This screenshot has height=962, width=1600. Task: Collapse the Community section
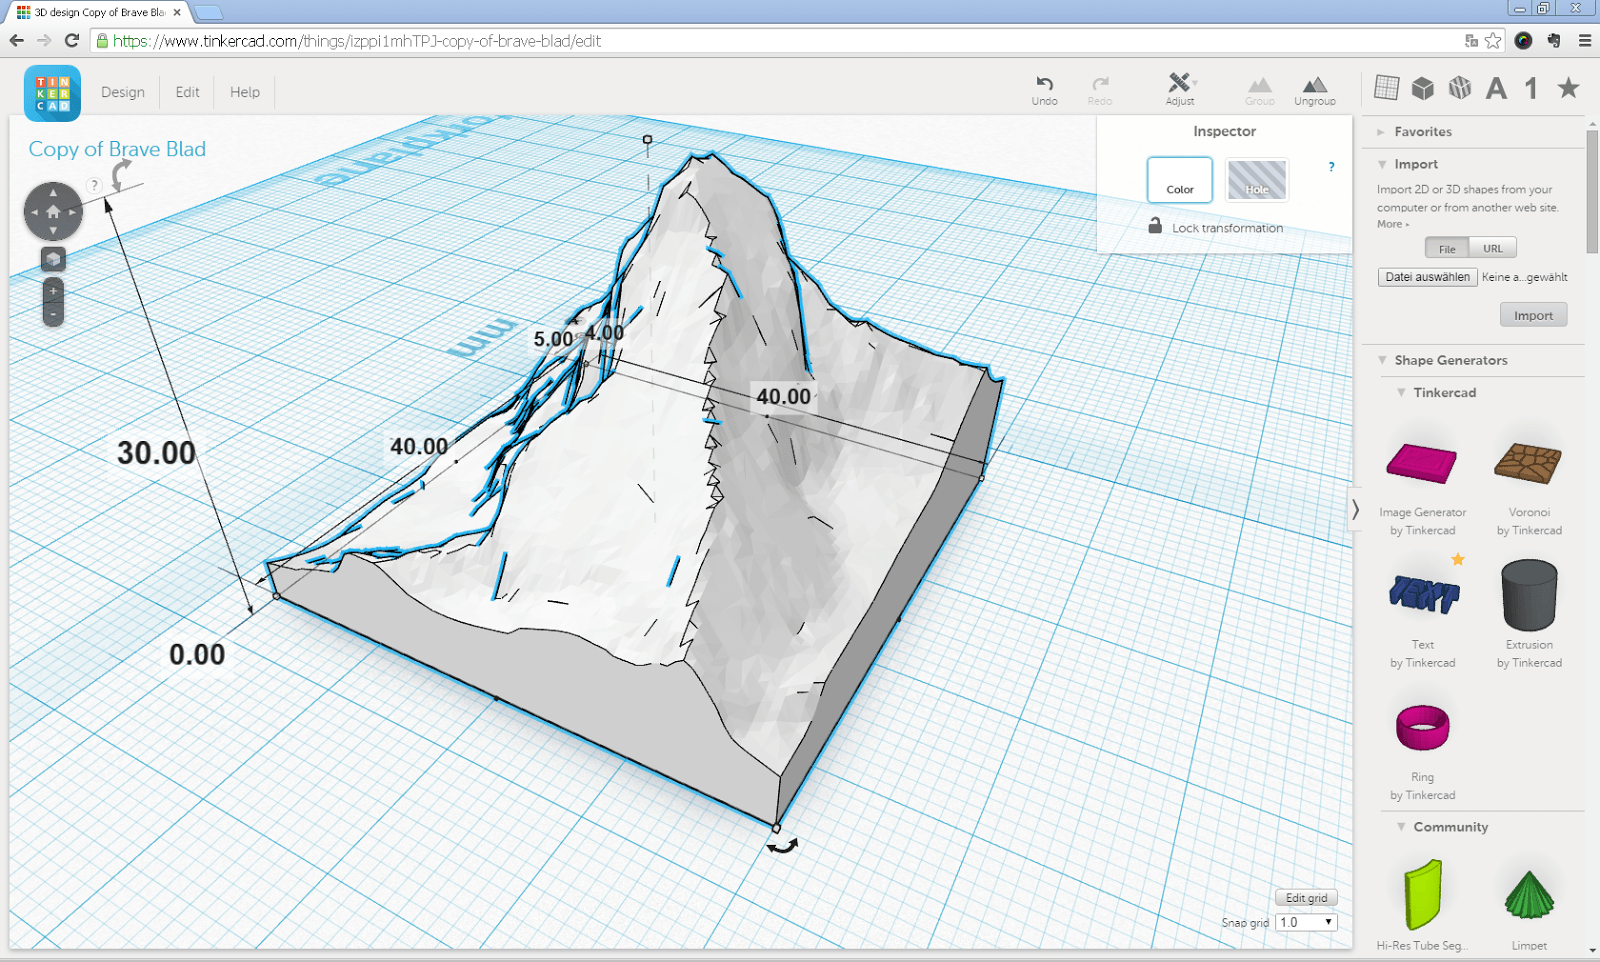pos(1400,827)
